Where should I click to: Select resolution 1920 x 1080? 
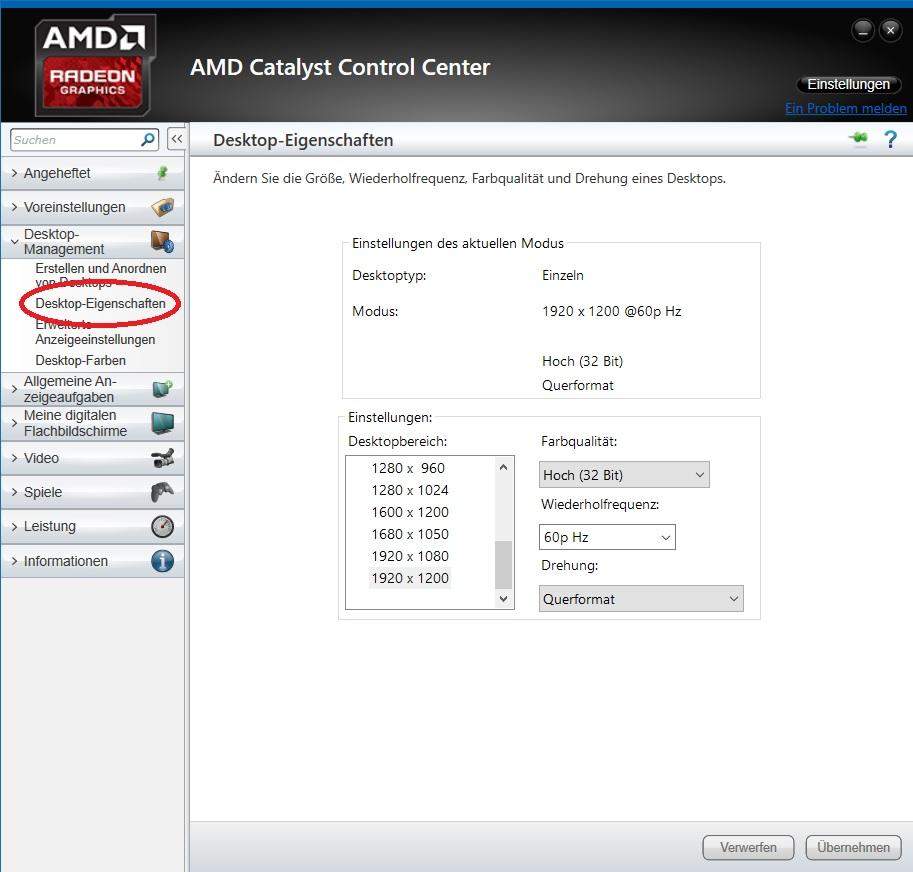coord(410,556)
